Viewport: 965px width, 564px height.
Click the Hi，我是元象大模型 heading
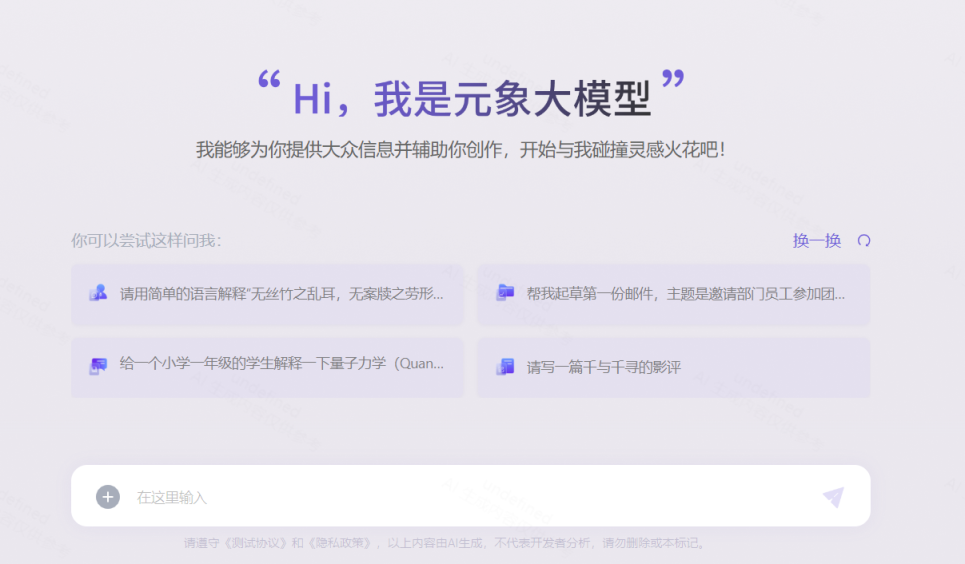471,98
